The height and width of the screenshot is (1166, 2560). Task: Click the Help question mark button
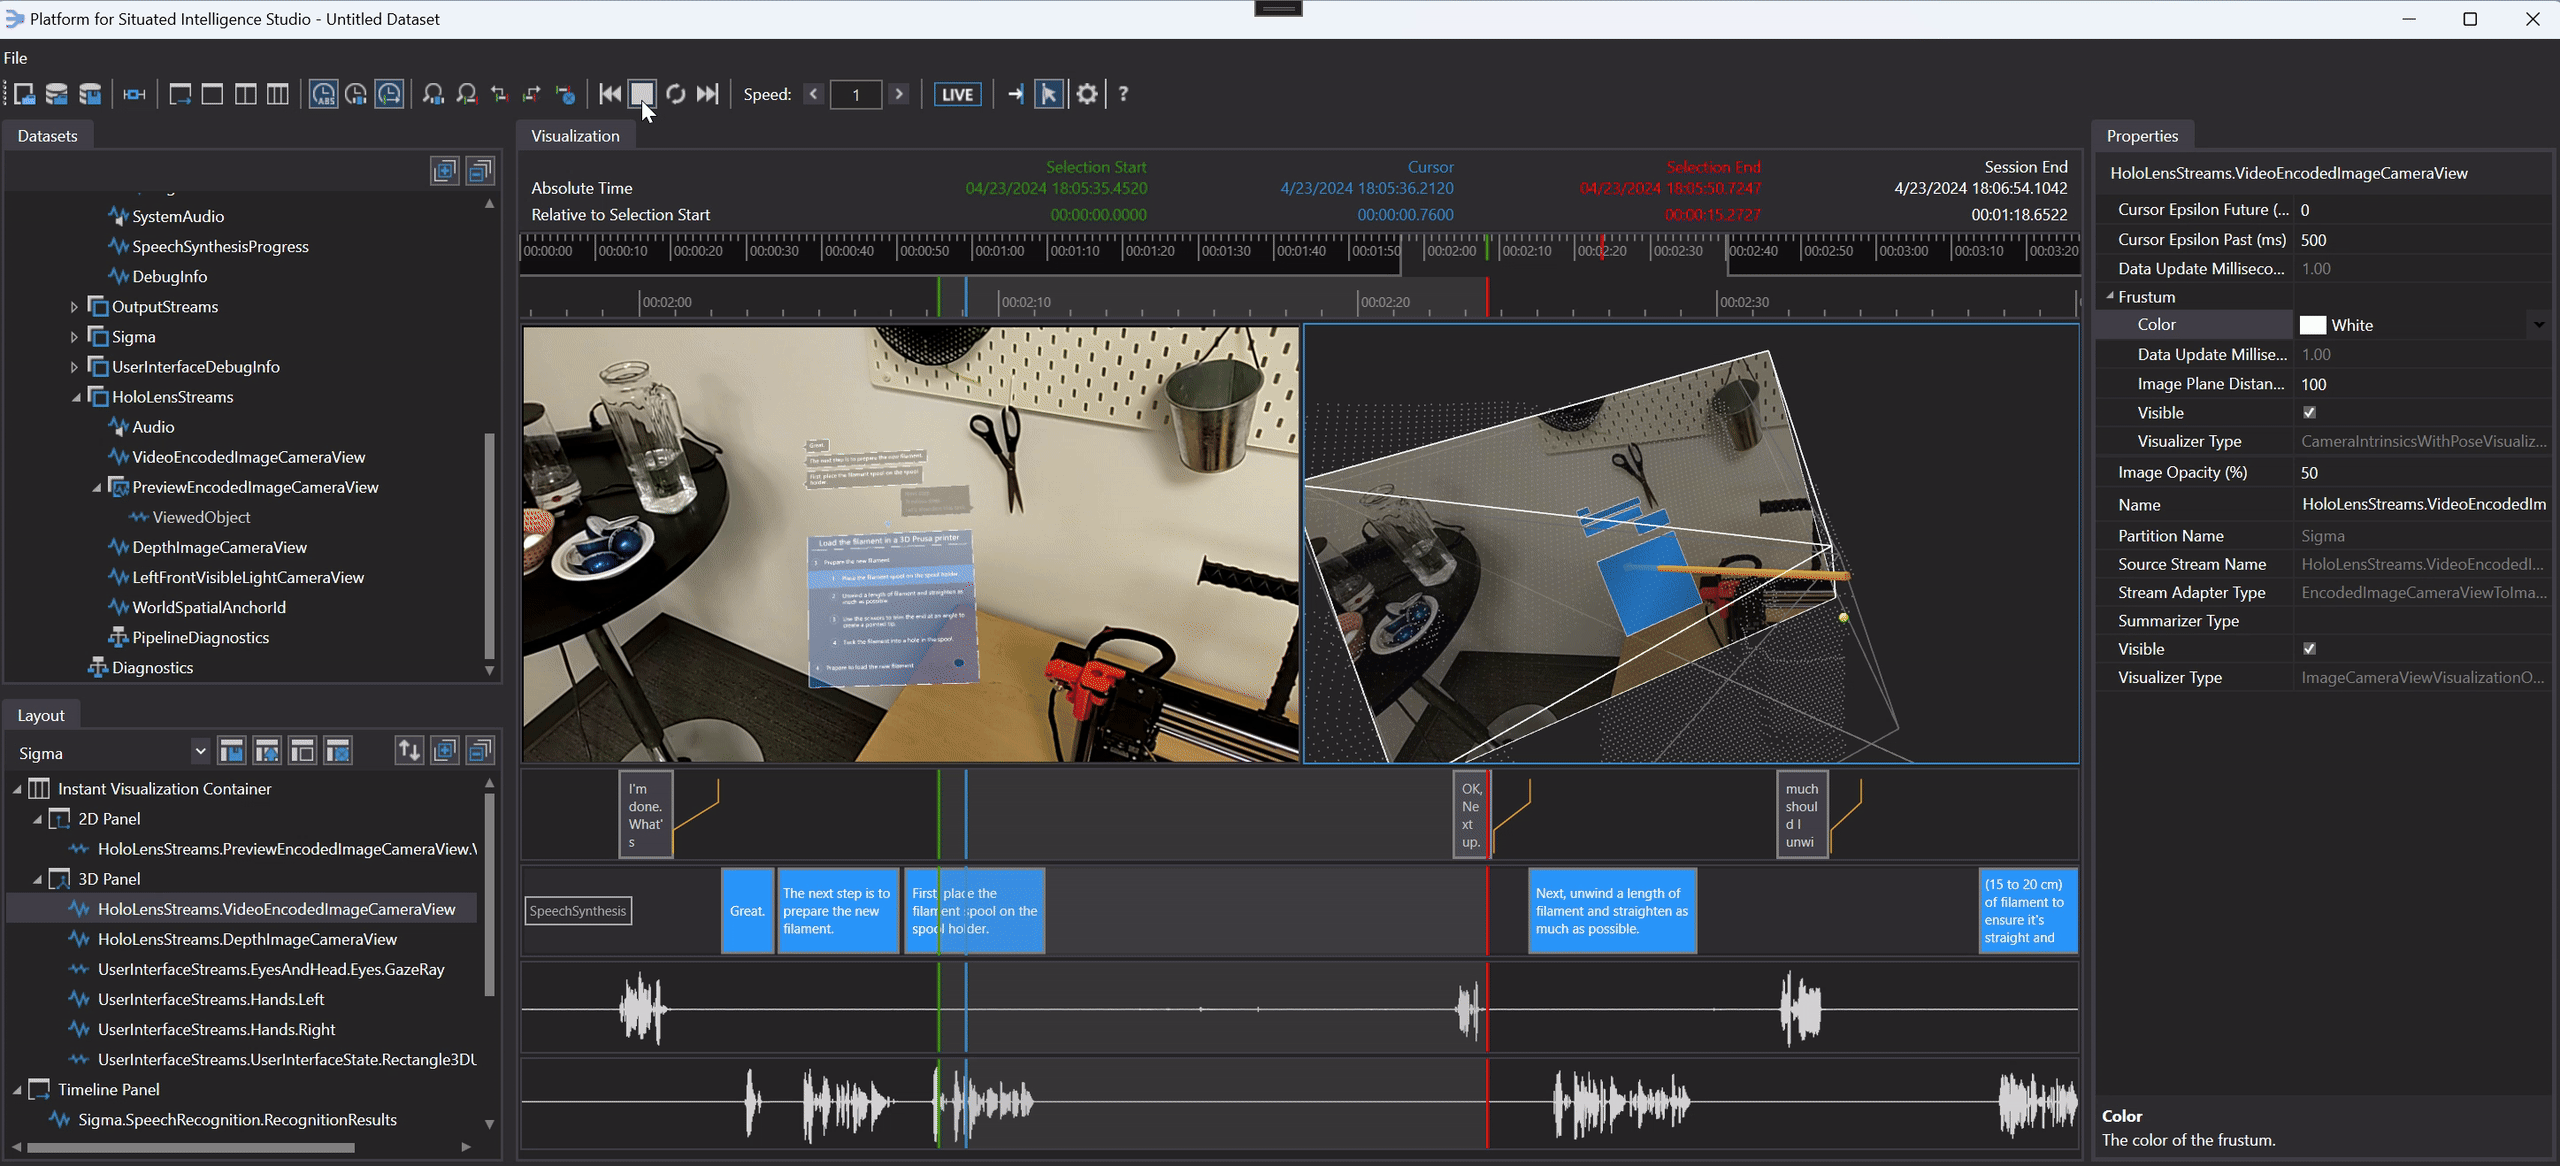(1122, 94)
